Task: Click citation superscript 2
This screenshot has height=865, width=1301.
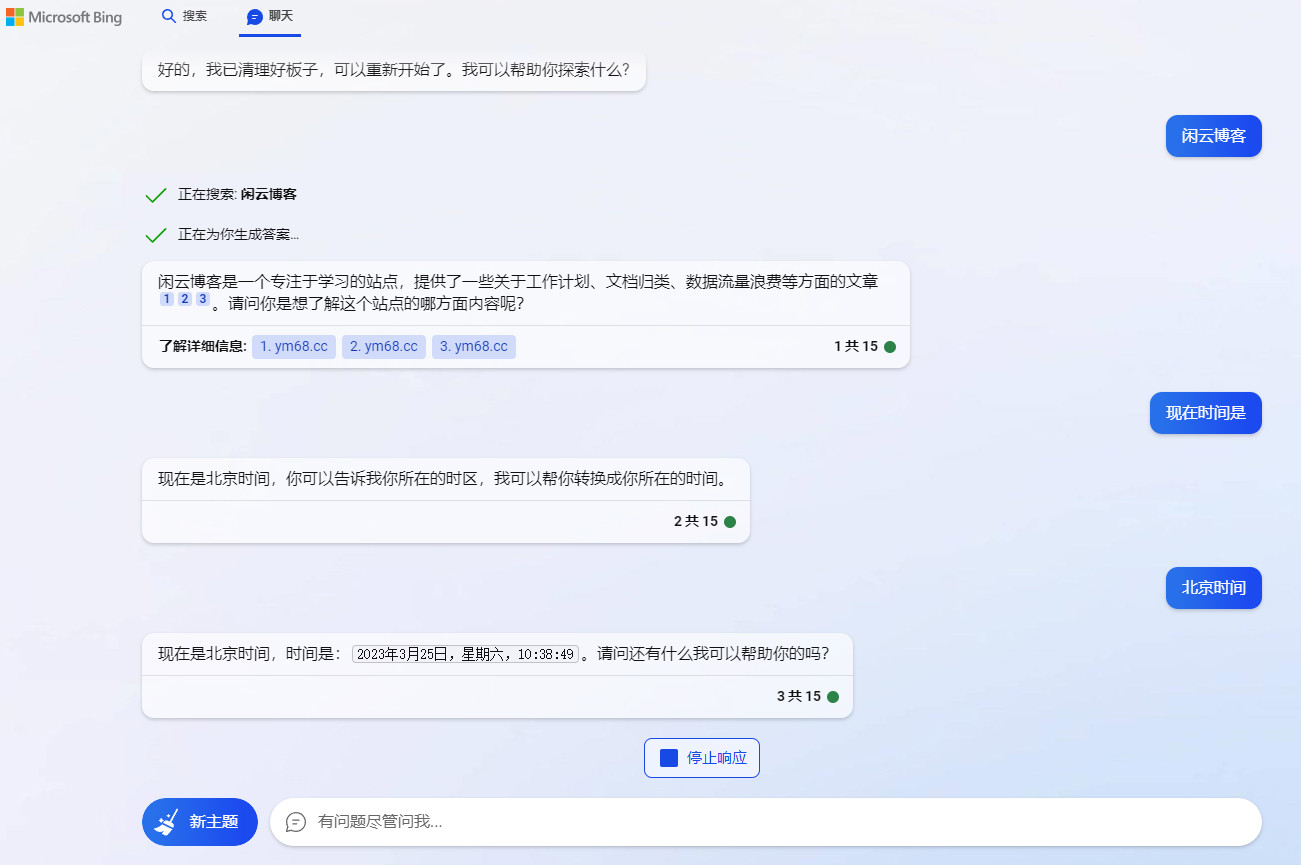Action: (x=185, y=299)
